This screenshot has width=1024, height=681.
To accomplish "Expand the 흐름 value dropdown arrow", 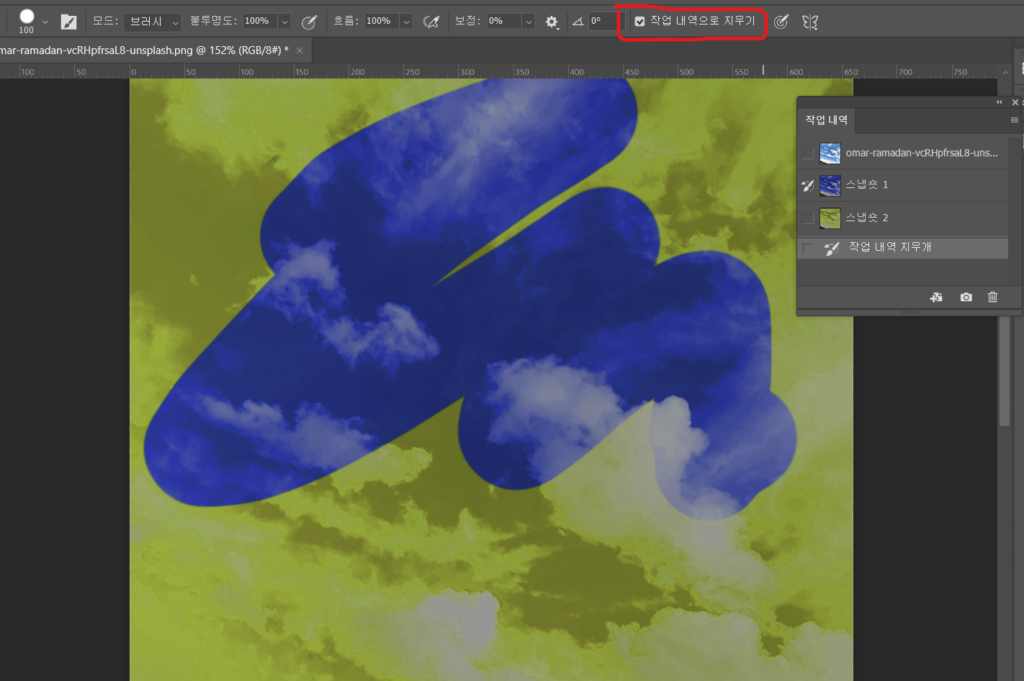I will click(405, 21).
